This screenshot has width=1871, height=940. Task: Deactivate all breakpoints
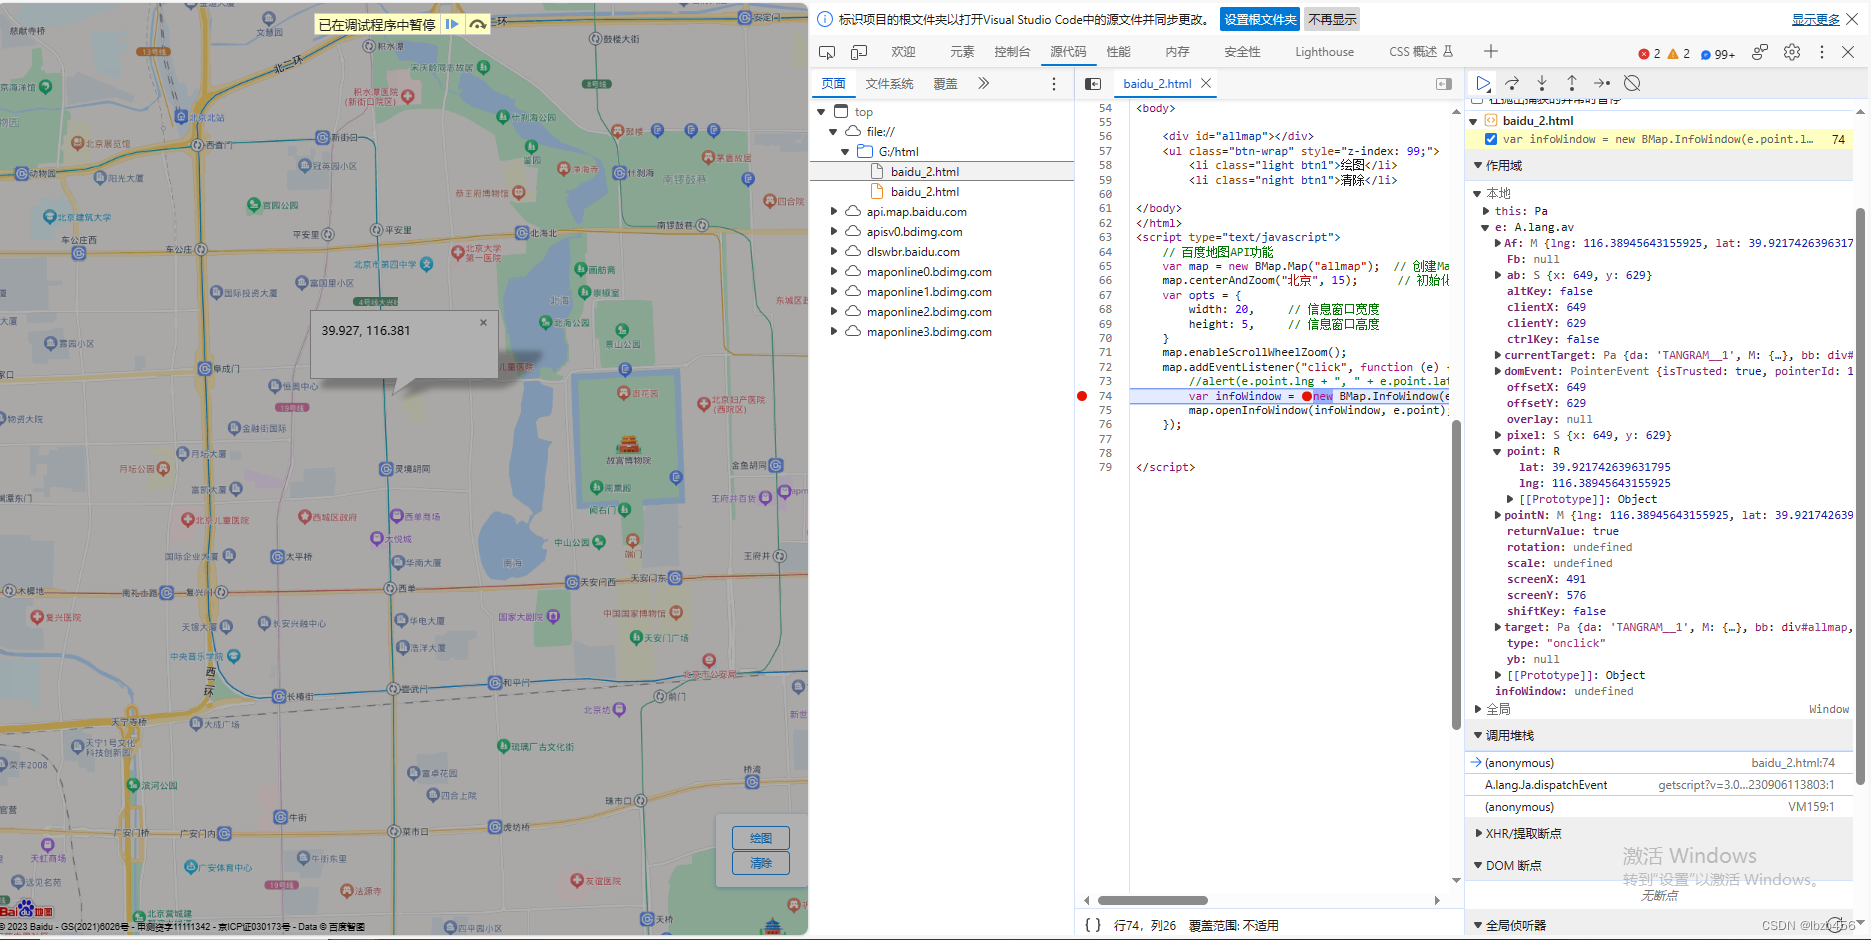click(1632, 83)
